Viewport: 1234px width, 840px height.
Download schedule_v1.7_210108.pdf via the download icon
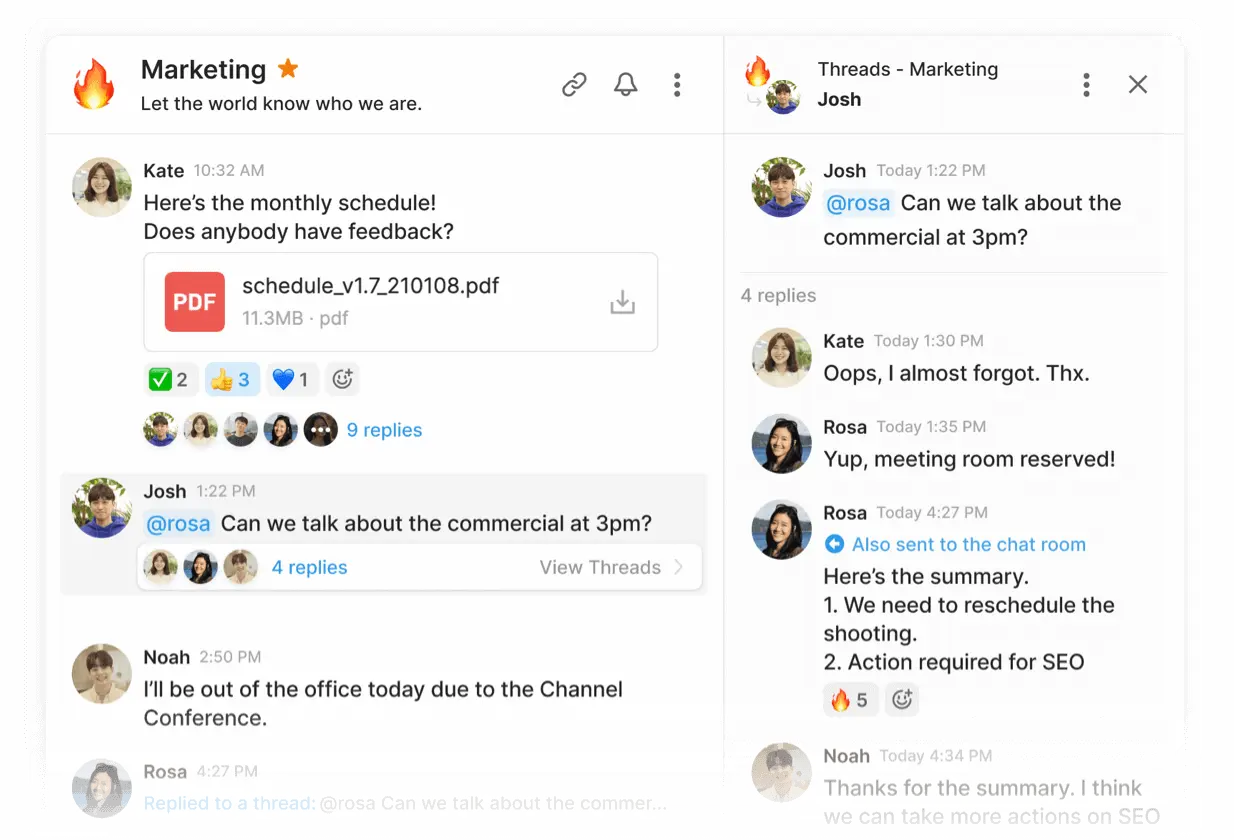[622, 302]
